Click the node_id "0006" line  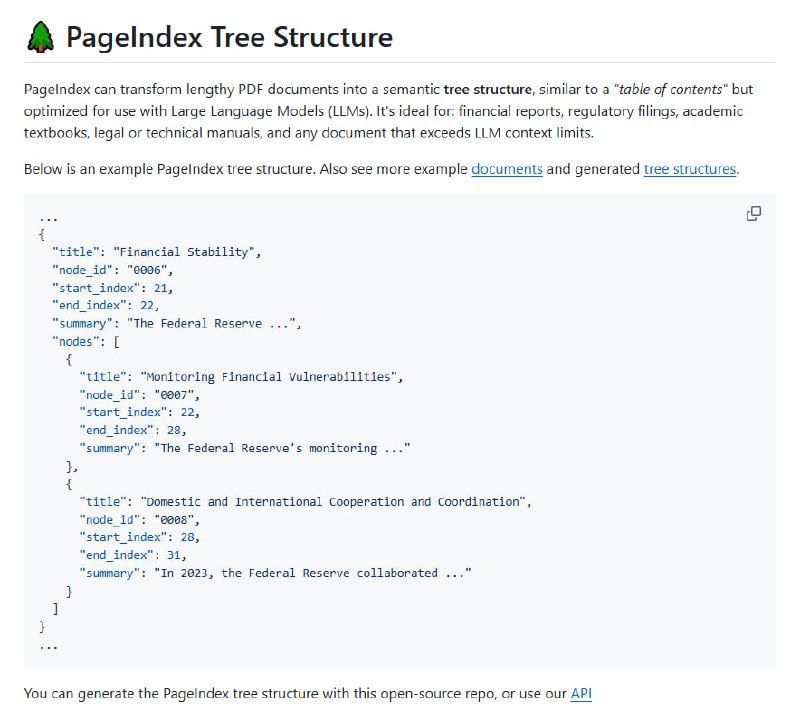[112, 270]
